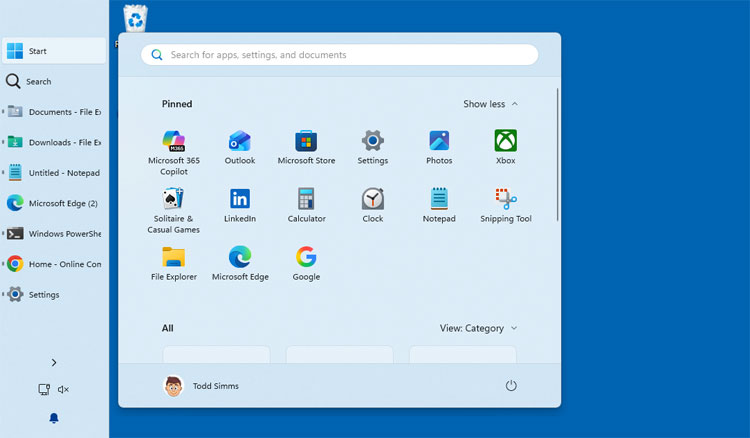Open File Explorer pinned app
Screen dimensions: 750x438
(x=174, y=263)
